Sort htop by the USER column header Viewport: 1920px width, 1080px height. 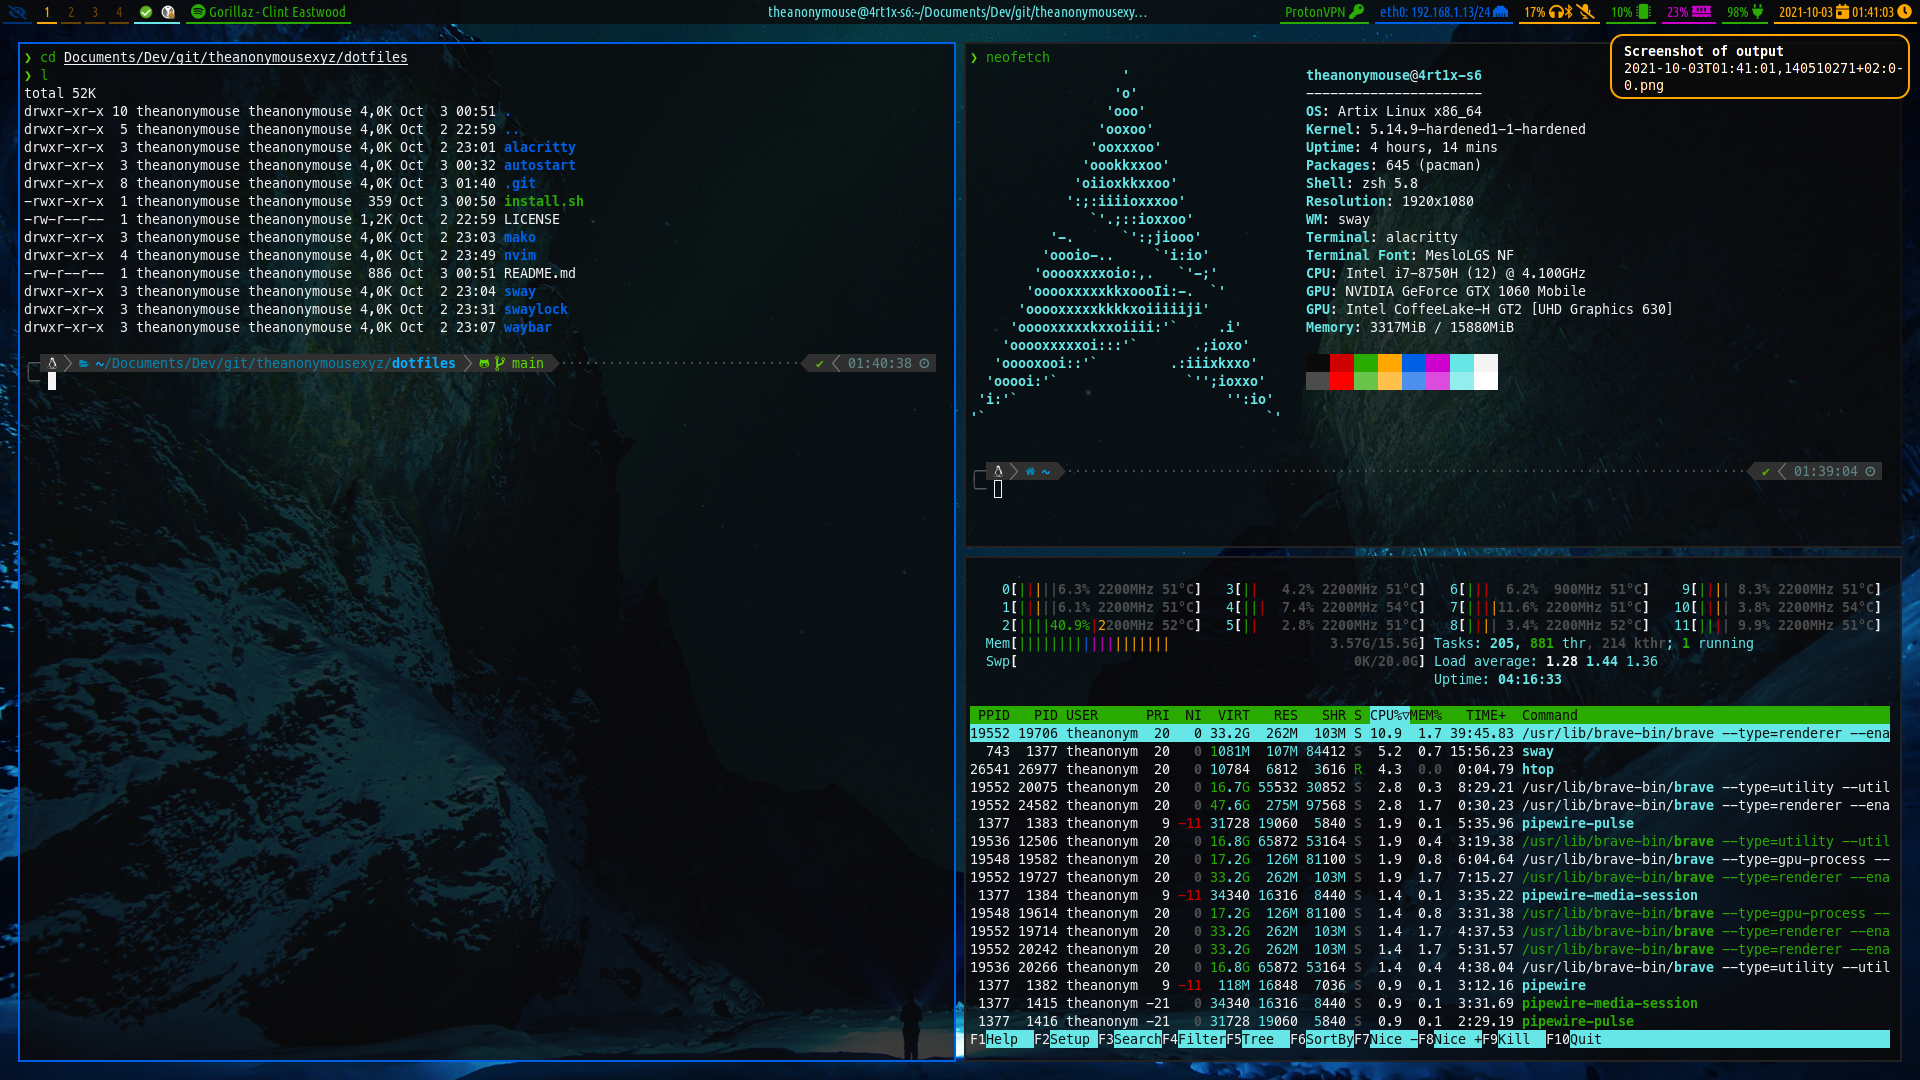coord(1082,715)
